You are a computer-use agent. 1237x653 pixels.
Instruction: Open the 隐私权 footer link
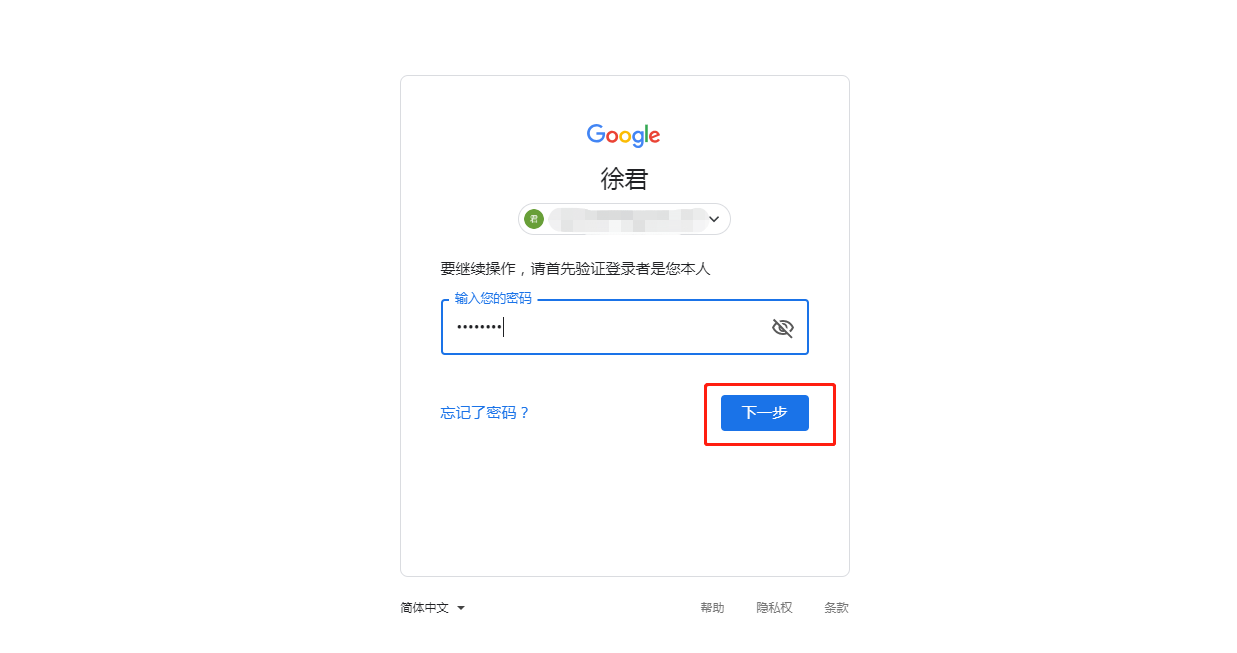click(x=774, y=608)
